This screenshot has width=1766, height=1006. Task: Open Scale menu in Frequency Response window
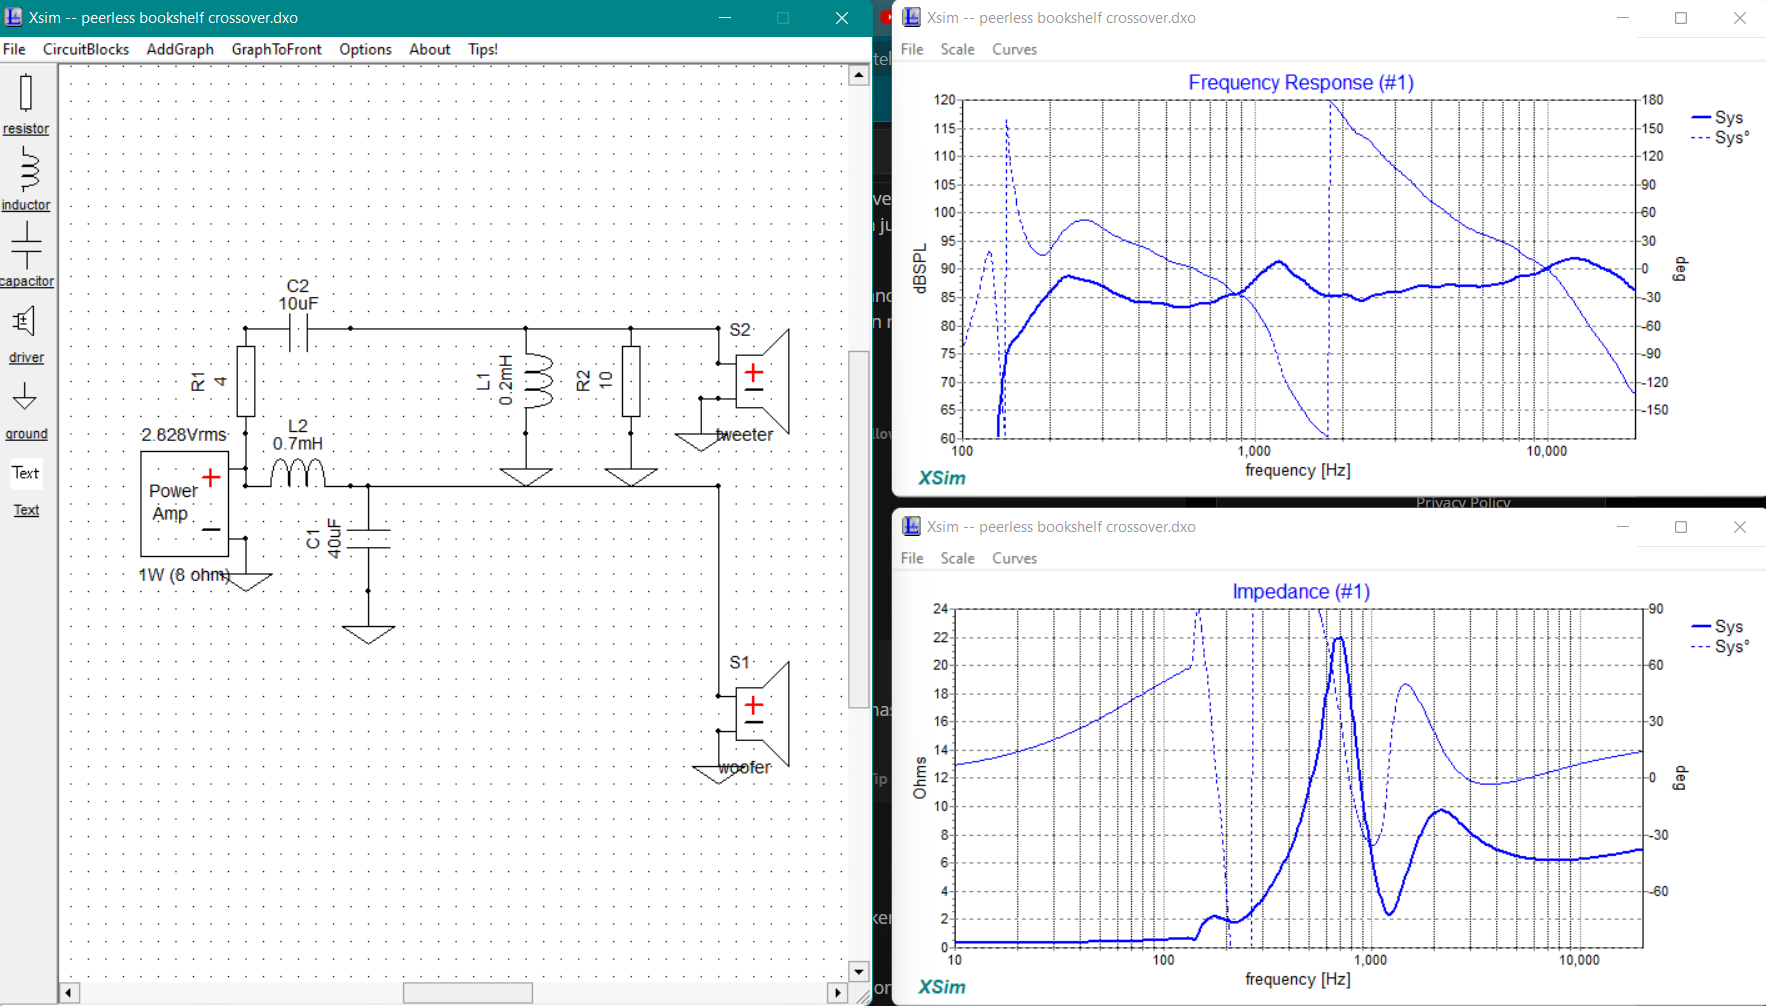pos(957,49)
